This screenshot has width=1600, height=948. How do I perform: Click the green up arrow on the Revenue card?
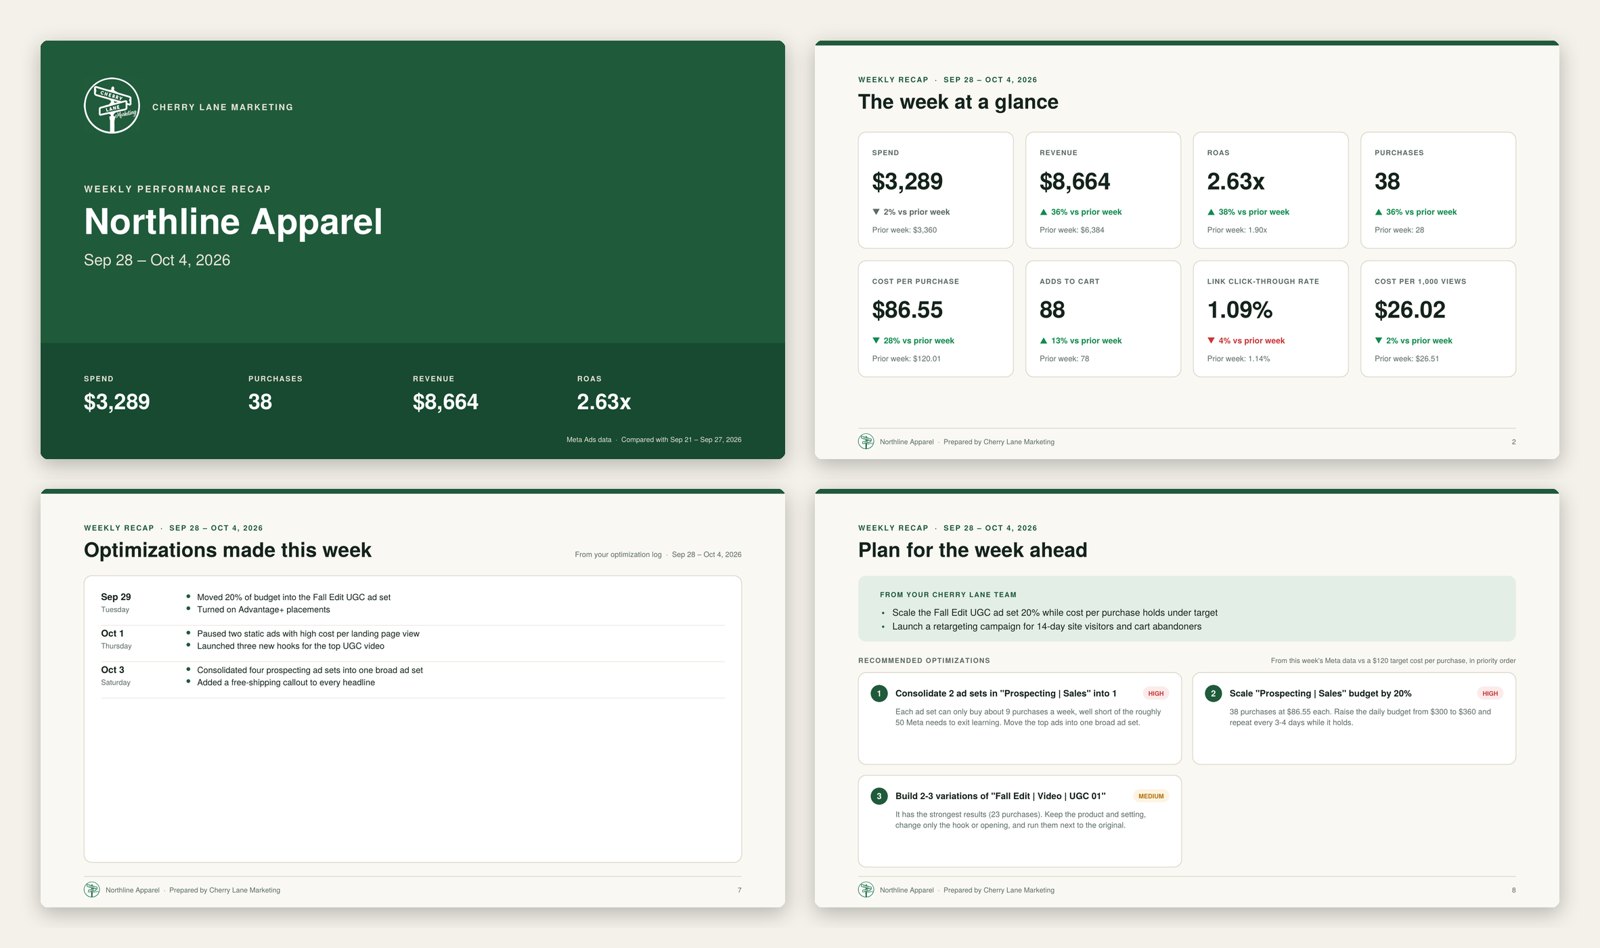point(1044,212)
